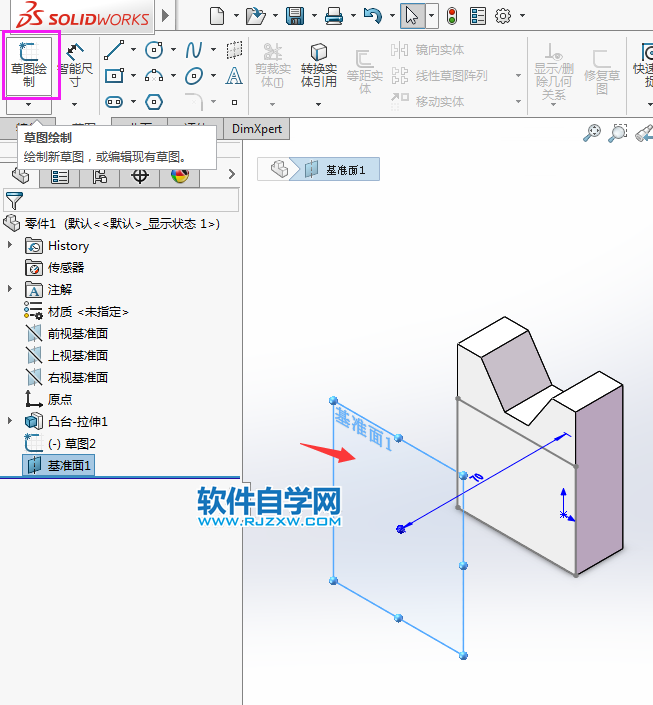Click the File Properties icon
The width and height of the screenshot is (653, 705).
click(478, 16)
